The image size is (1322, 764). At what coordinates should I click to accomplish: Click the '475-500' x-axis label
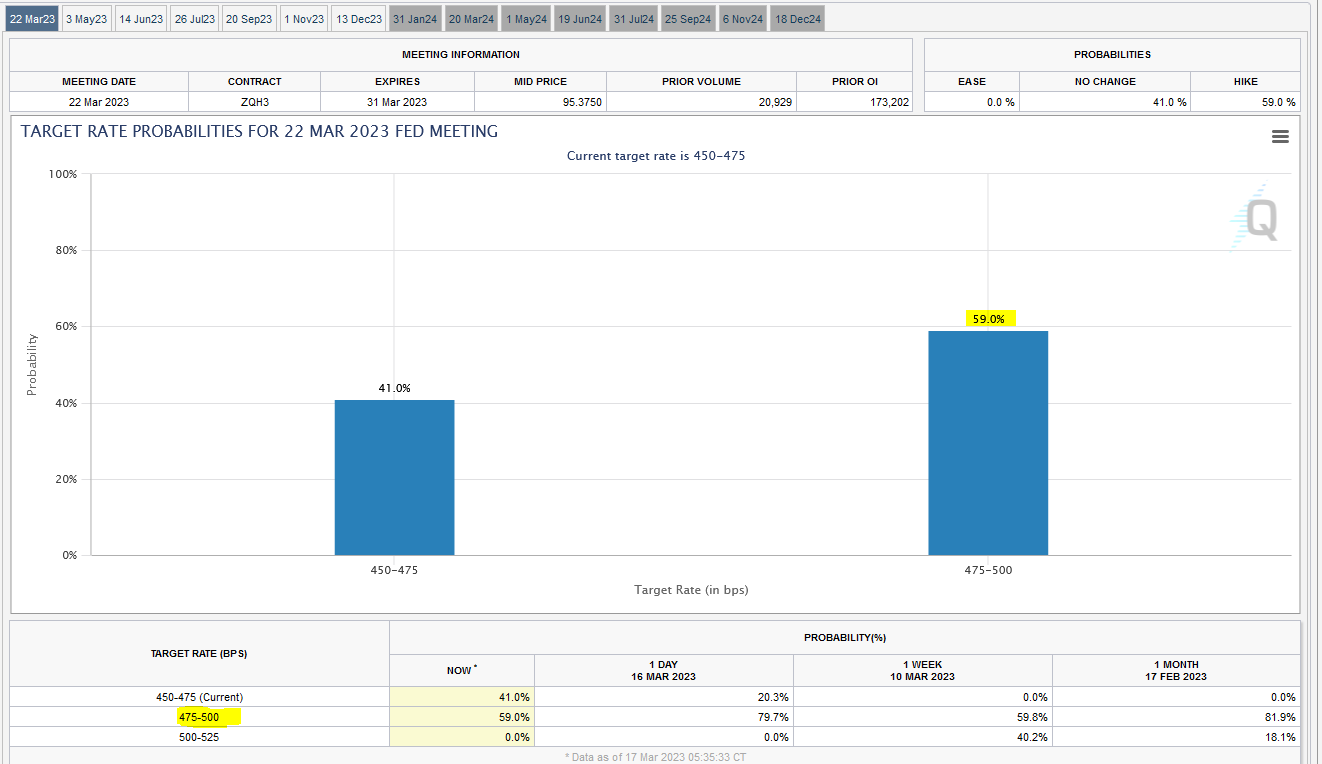coord(988,570)
